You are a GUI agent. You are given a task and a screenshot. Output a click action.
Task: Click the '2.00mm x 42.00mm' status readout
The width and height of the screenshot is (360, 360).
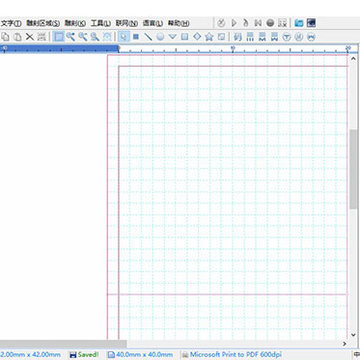30,354
